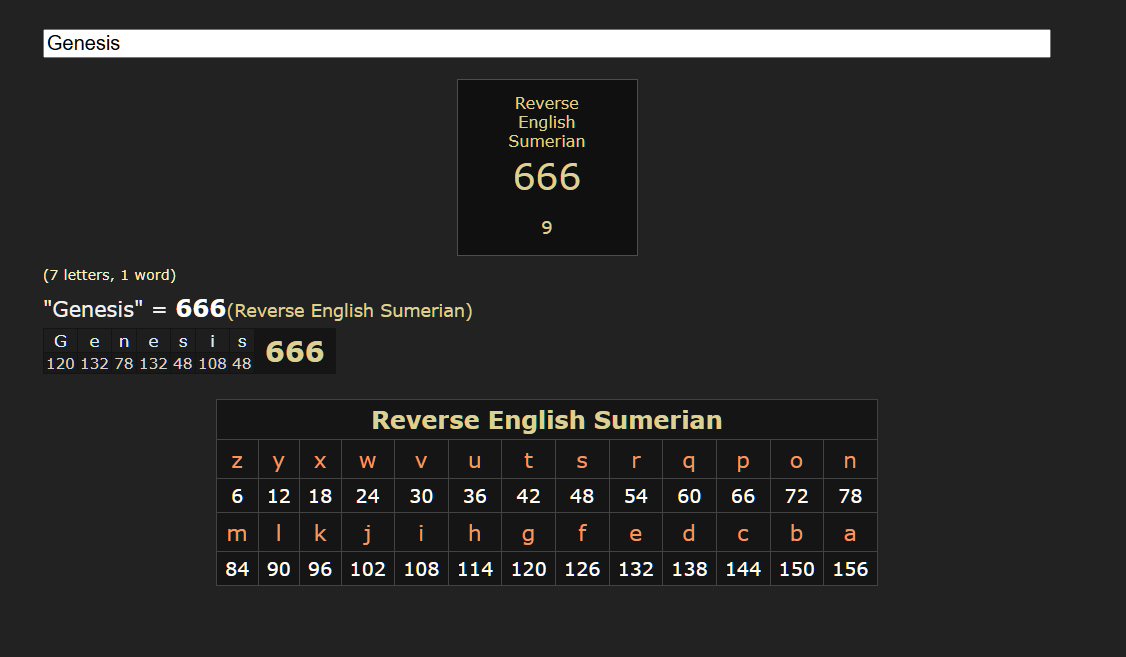Screen dimensions: 1126x657
Task: Click letter f in the cipher chart
Action: [582, 533]
